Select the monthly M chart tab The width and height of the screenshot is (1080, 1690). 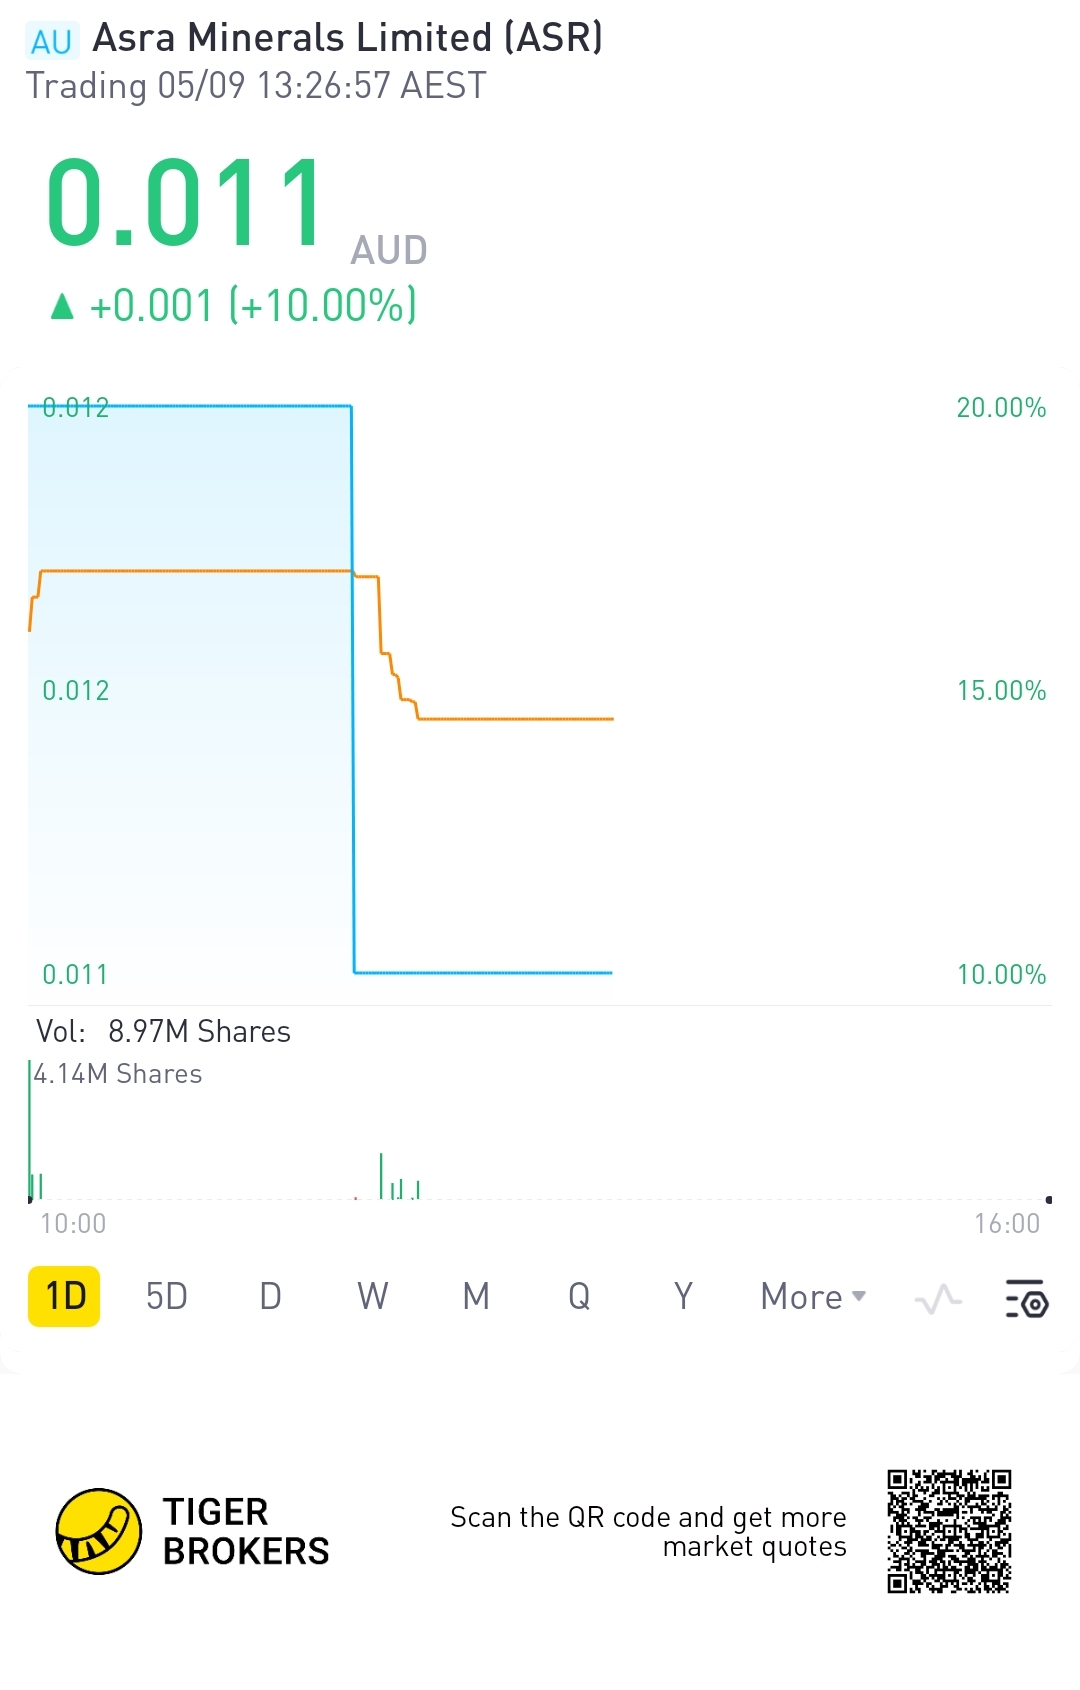476,1297
